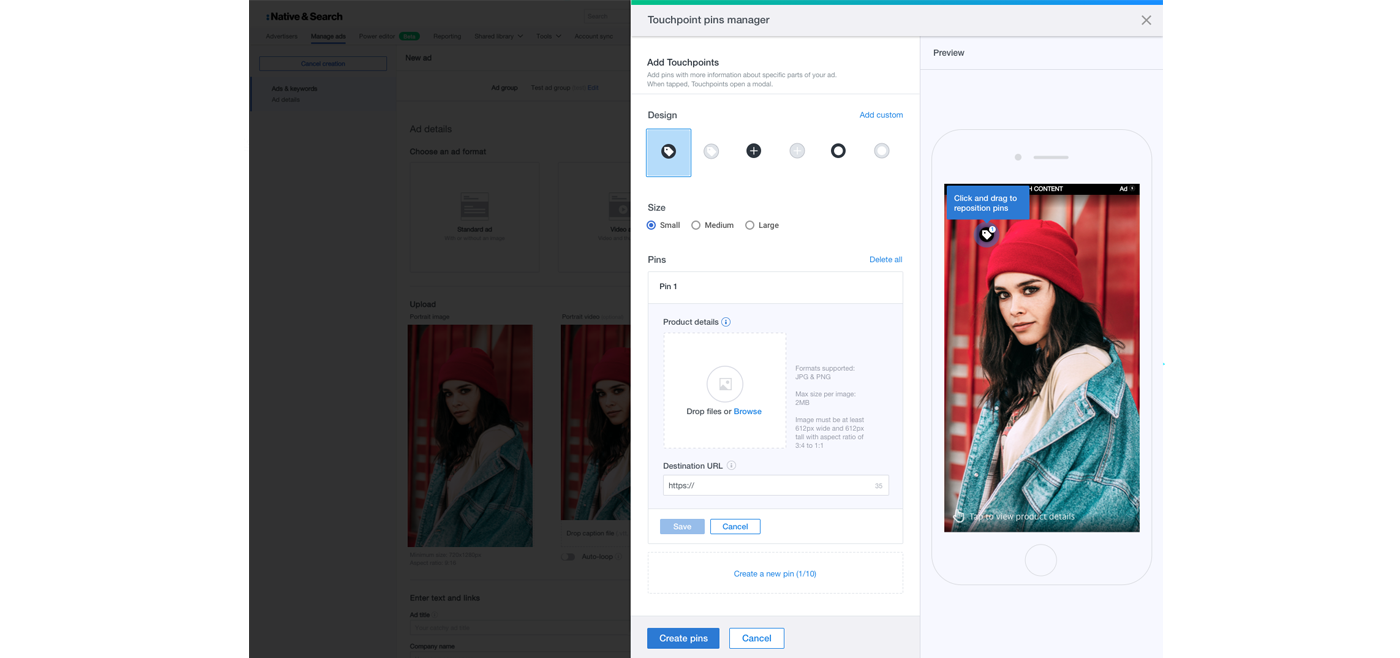Select the light plus pin design
Viewport: 1400px width, 658px height.
[797, 151]
